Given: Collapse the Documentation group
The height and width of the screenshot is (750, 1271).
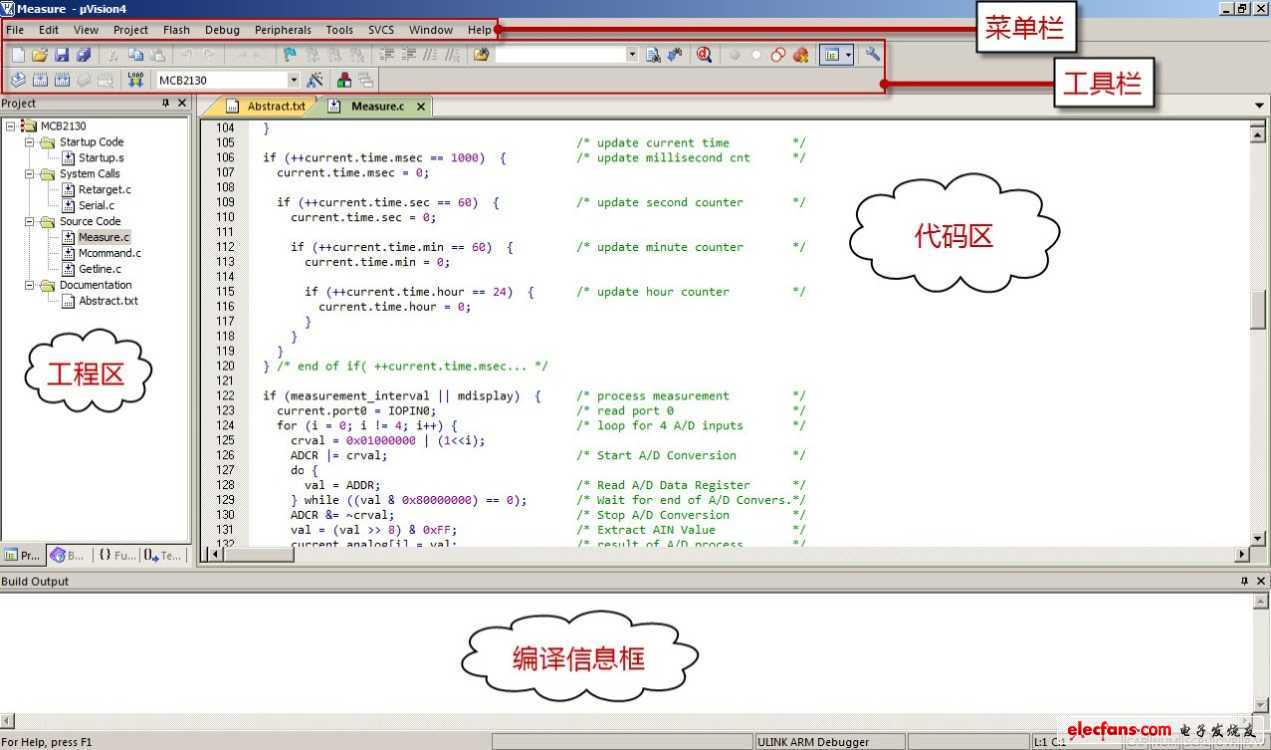Looking at the screenshot, I should [x=30, y=285].
